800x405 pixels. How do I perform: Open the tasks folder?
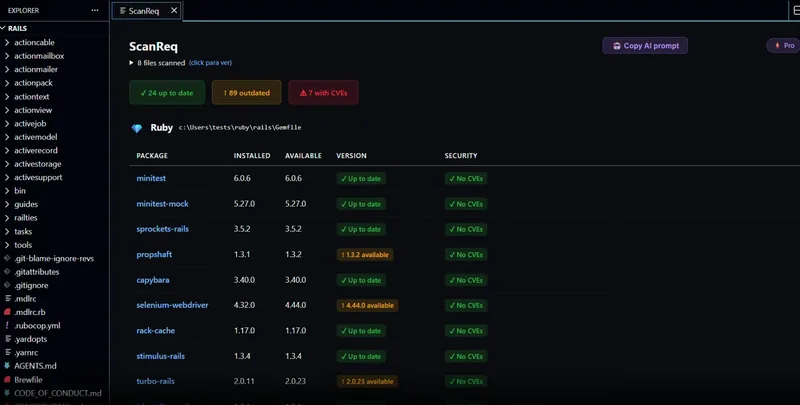pos(23,231)
